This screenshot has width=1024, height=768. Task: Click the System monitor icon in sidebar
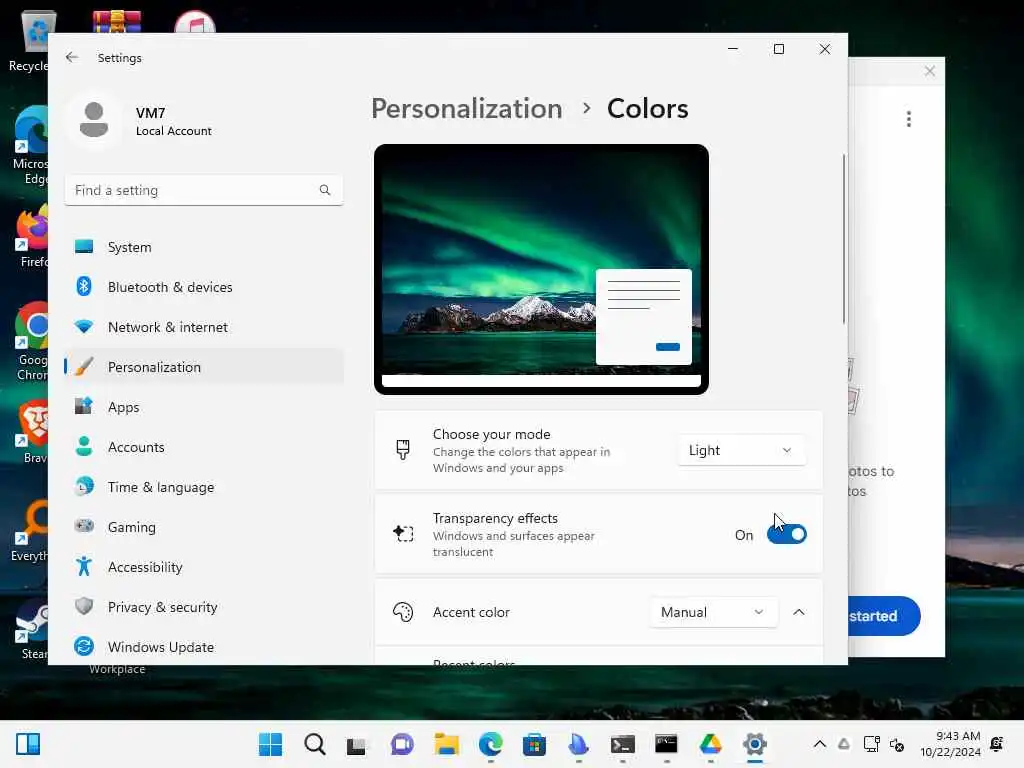pos(84,246)
